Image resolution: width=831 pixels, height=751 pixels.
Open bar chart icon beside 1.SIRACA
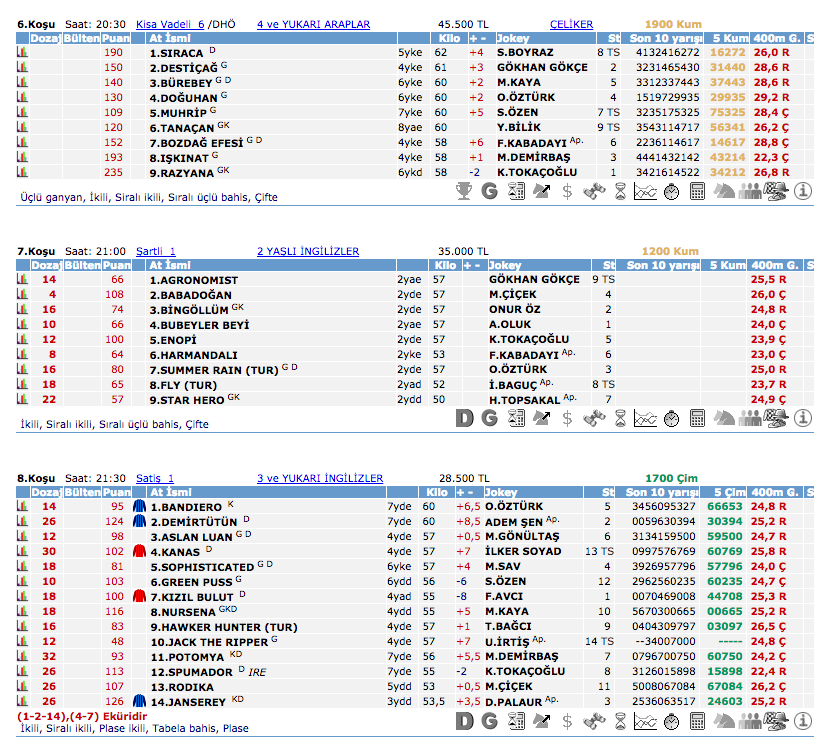(x=23, y=52)
